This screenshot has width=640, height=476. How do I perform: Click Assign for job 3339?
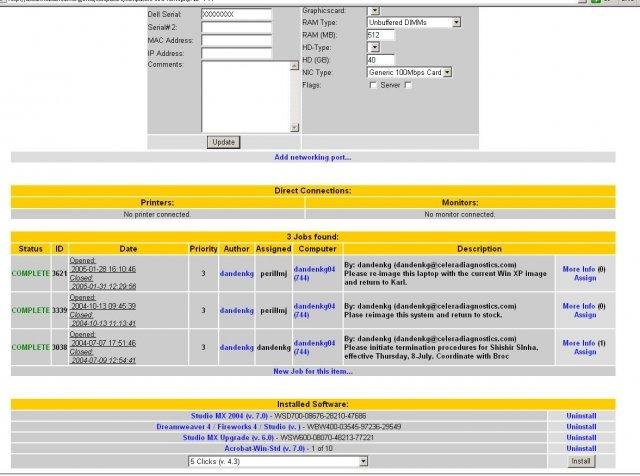pos(585,315)
